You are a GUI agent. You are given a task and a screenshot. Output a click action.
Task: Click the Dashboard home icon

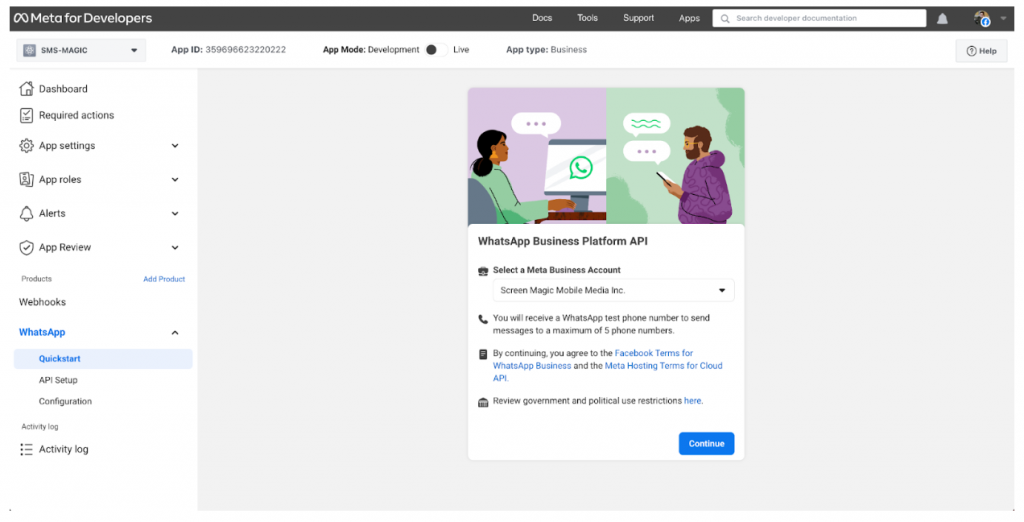(26, 89)
